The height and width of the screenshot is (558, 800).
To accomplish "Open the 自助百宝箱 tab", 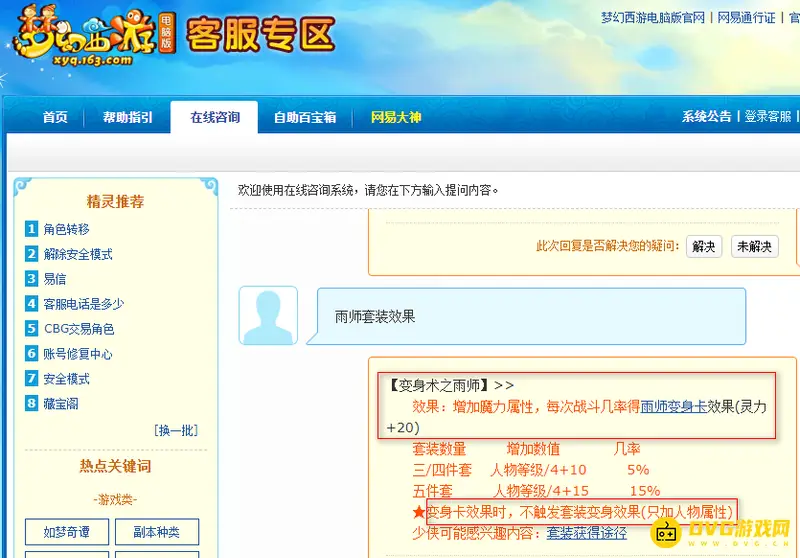I will click(x=305, y=117).
